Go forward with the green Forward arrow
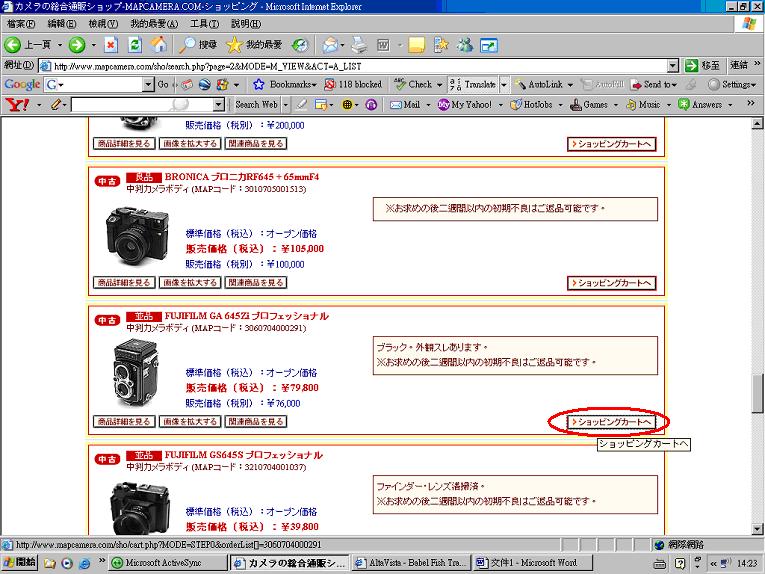 pyautogui.click(x=77, y=45)
